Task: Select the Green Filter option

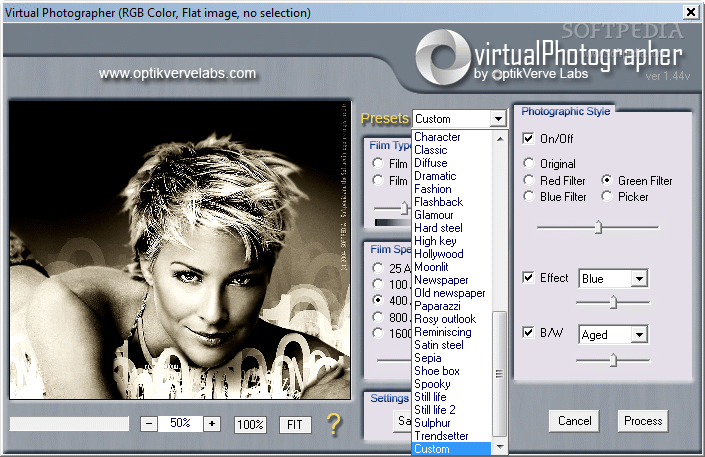Action: click(607, 180)
